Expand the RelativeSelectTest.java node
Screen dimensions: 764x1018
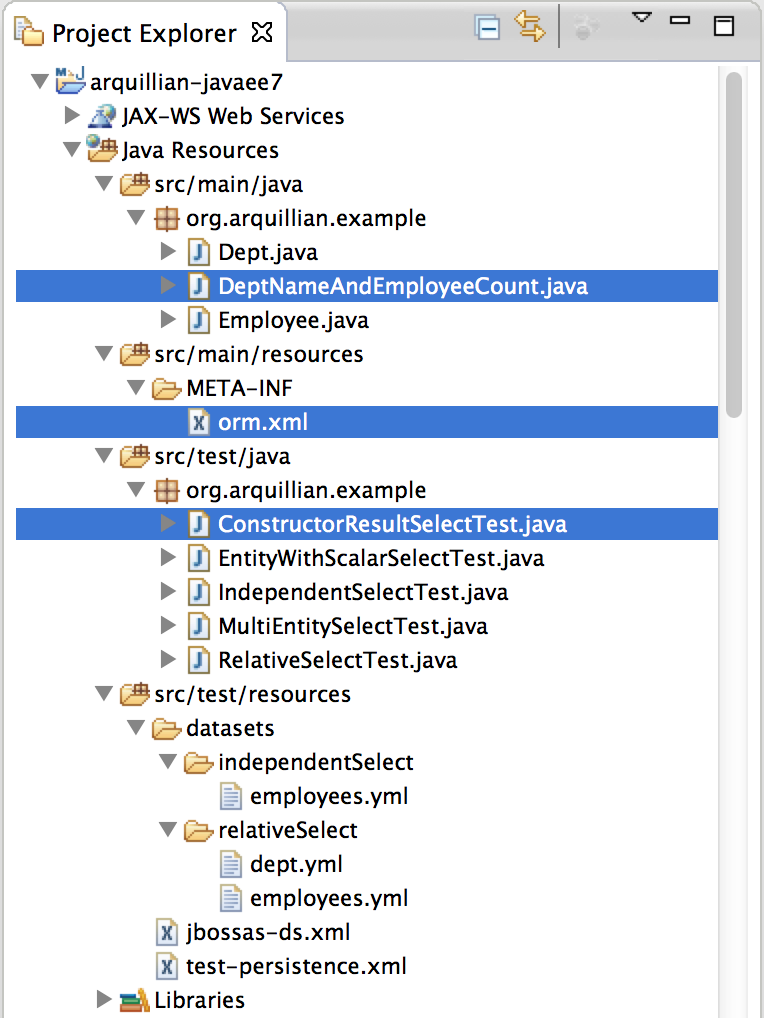click(x=168, y=660)
